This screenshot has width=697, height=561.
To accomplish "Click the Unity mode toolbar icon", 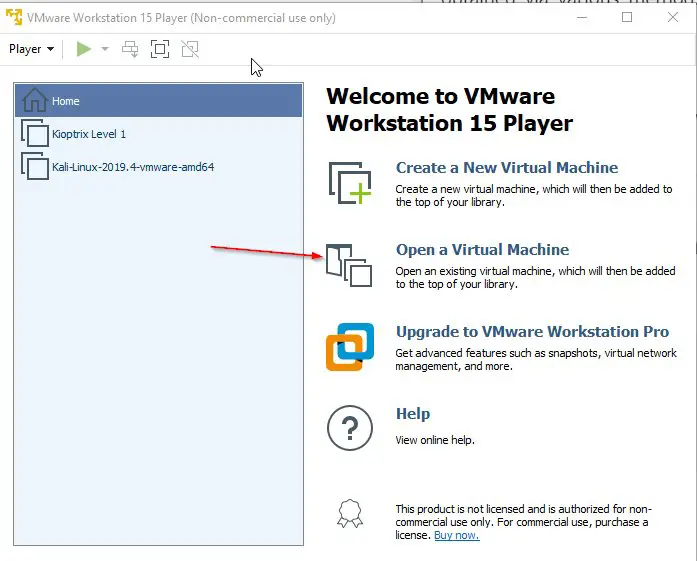I will pyautogui.click(x=190, y=49).
